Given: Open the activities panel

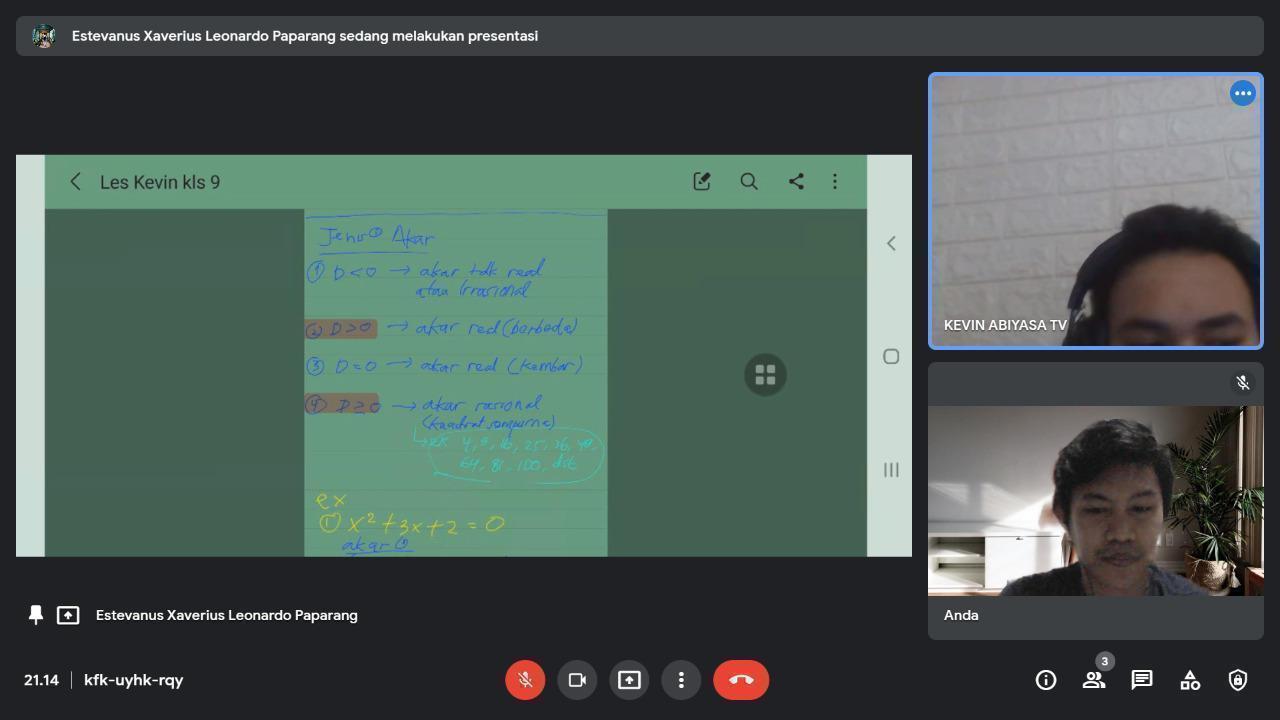Looking at the screenshot, I should pyautogui.click(x=1190, y=680).
